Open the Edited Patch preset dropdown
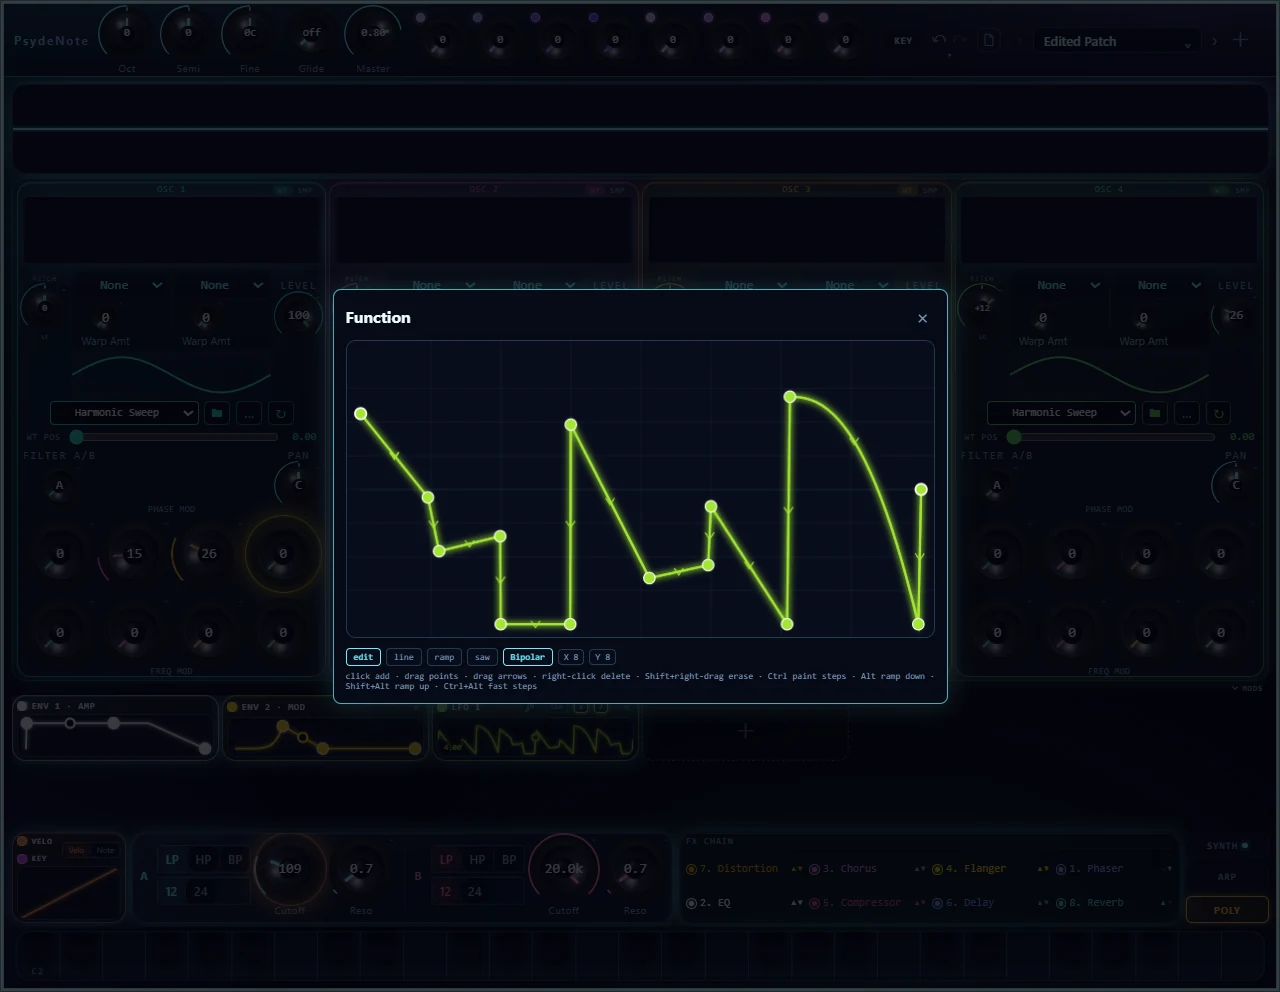The image size is (1280, 992). pyautogui.click(x=1117, y=41)
